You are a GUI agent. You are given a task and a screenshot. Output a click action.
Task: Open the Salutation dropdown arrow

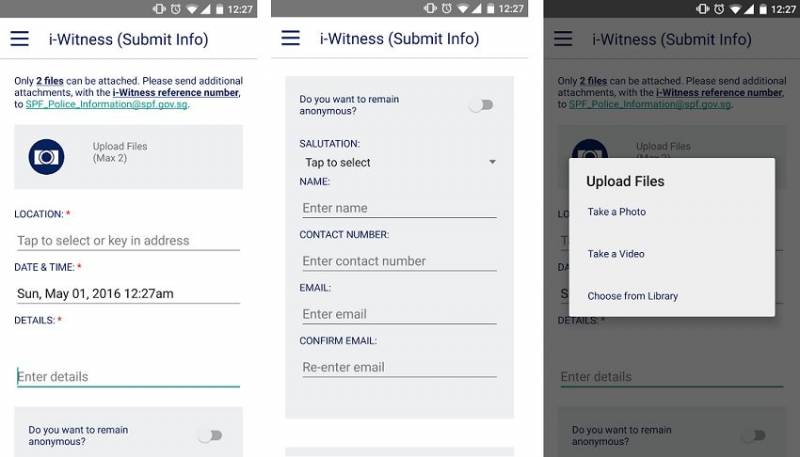(492, 162)
